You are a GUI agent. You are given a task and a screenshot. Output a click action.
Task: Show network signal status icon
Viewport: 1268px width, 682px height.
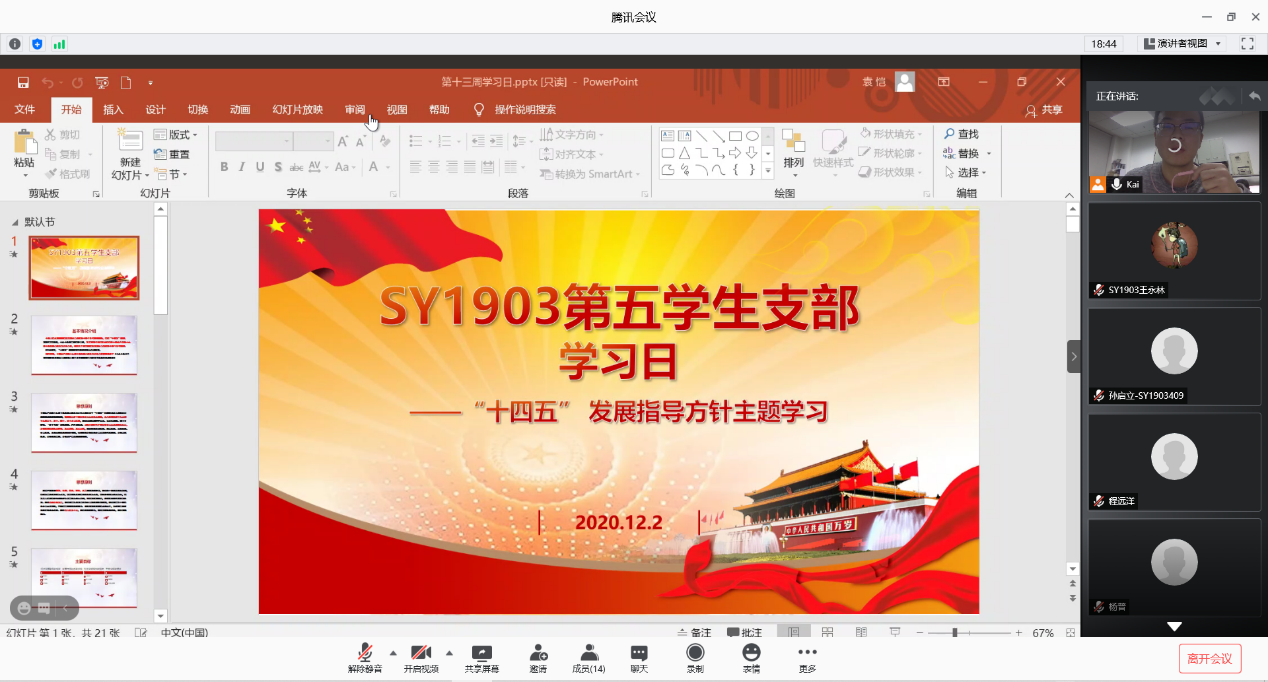click(59, 44)
